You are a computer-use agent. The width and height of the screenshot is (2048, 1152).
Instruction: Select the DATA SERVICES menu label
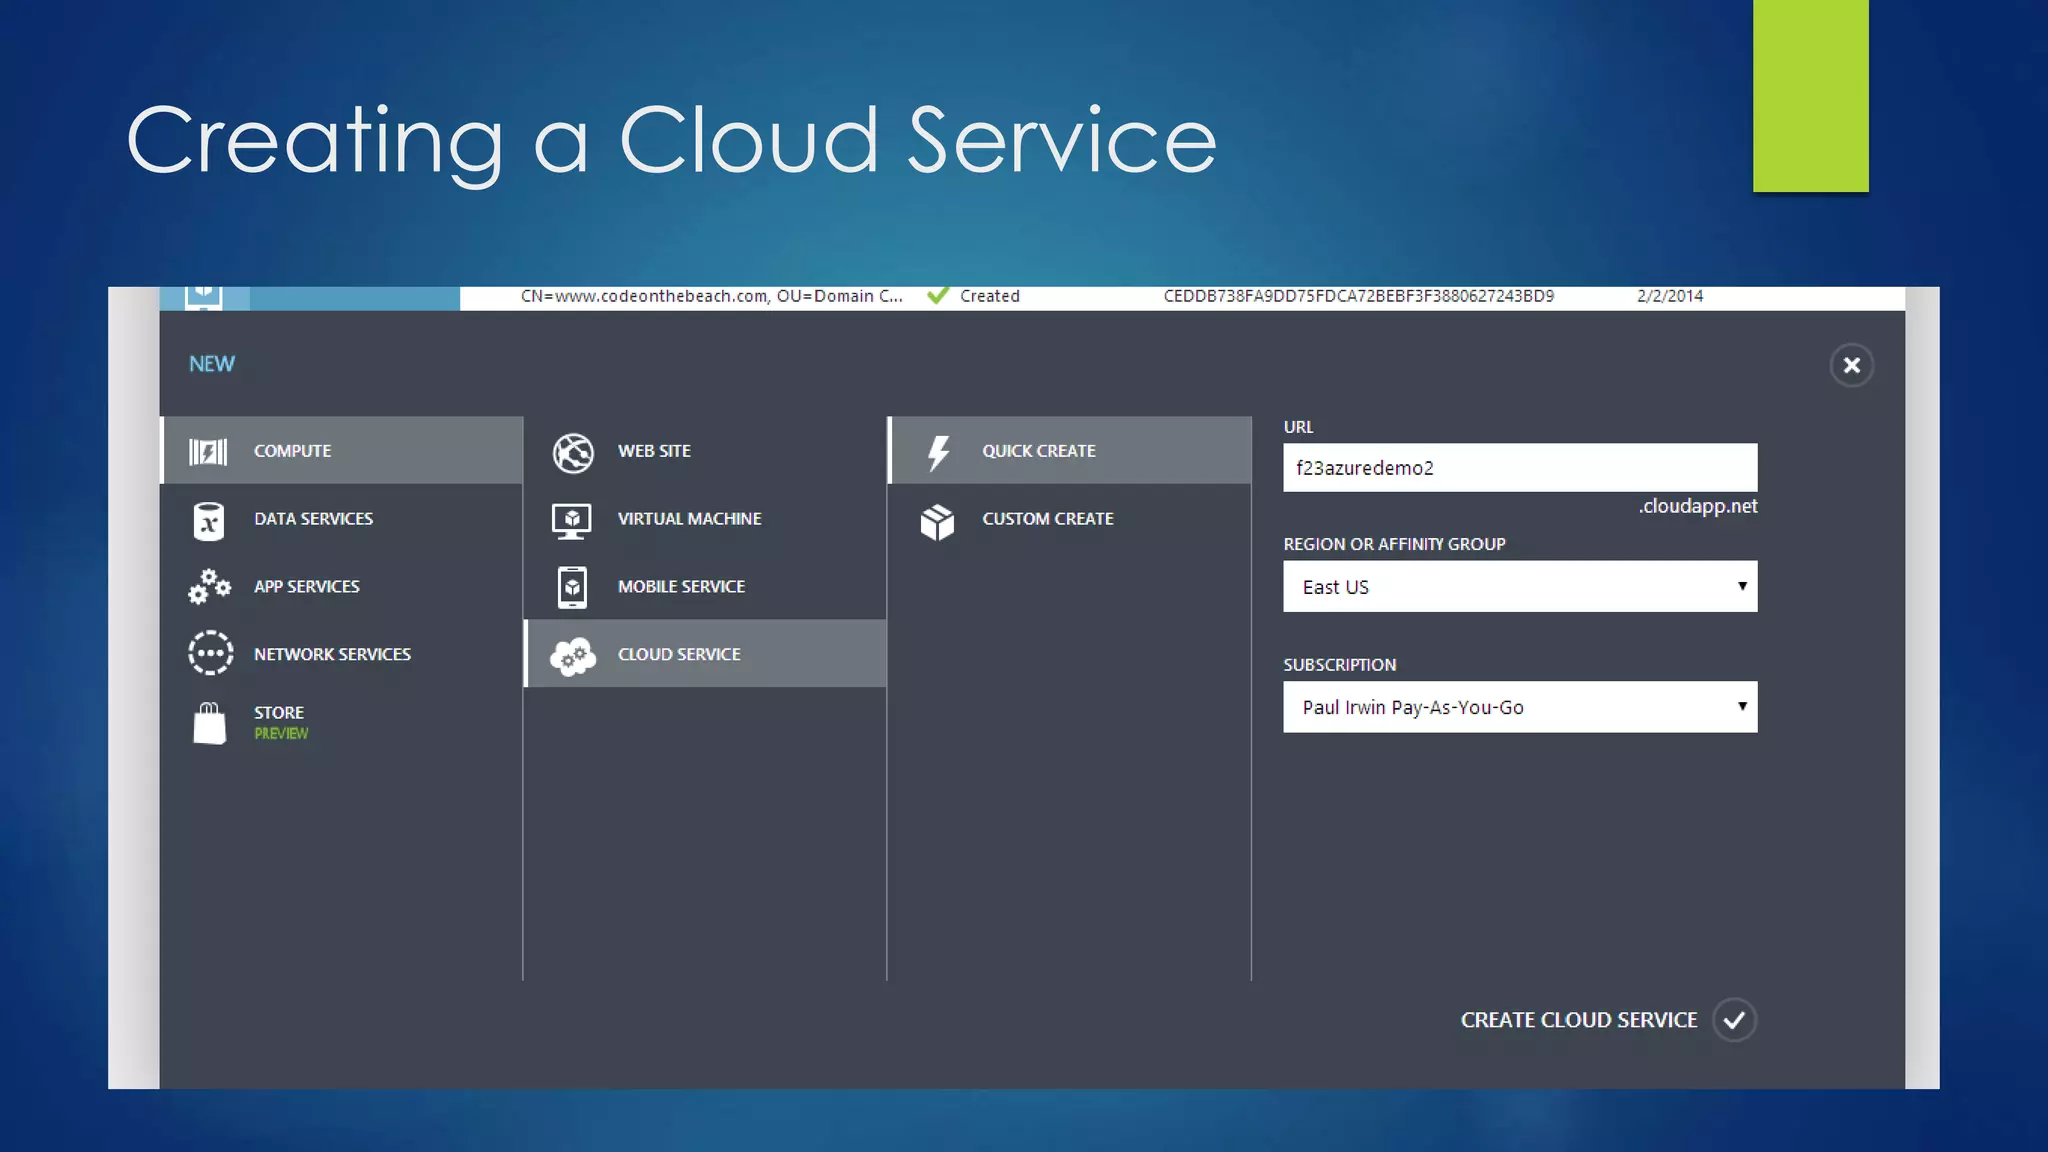[313, 519]
